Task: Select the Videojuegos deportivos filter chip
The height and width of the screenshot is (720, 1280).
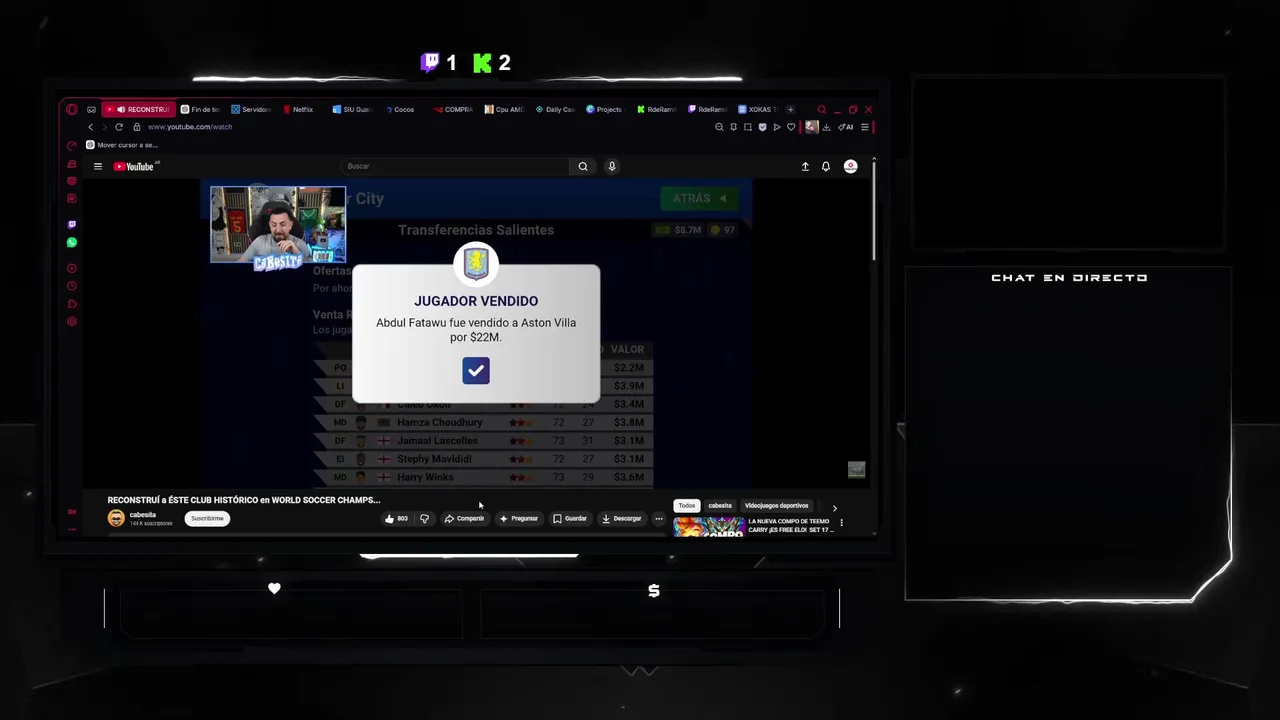Action: [776, 506]
